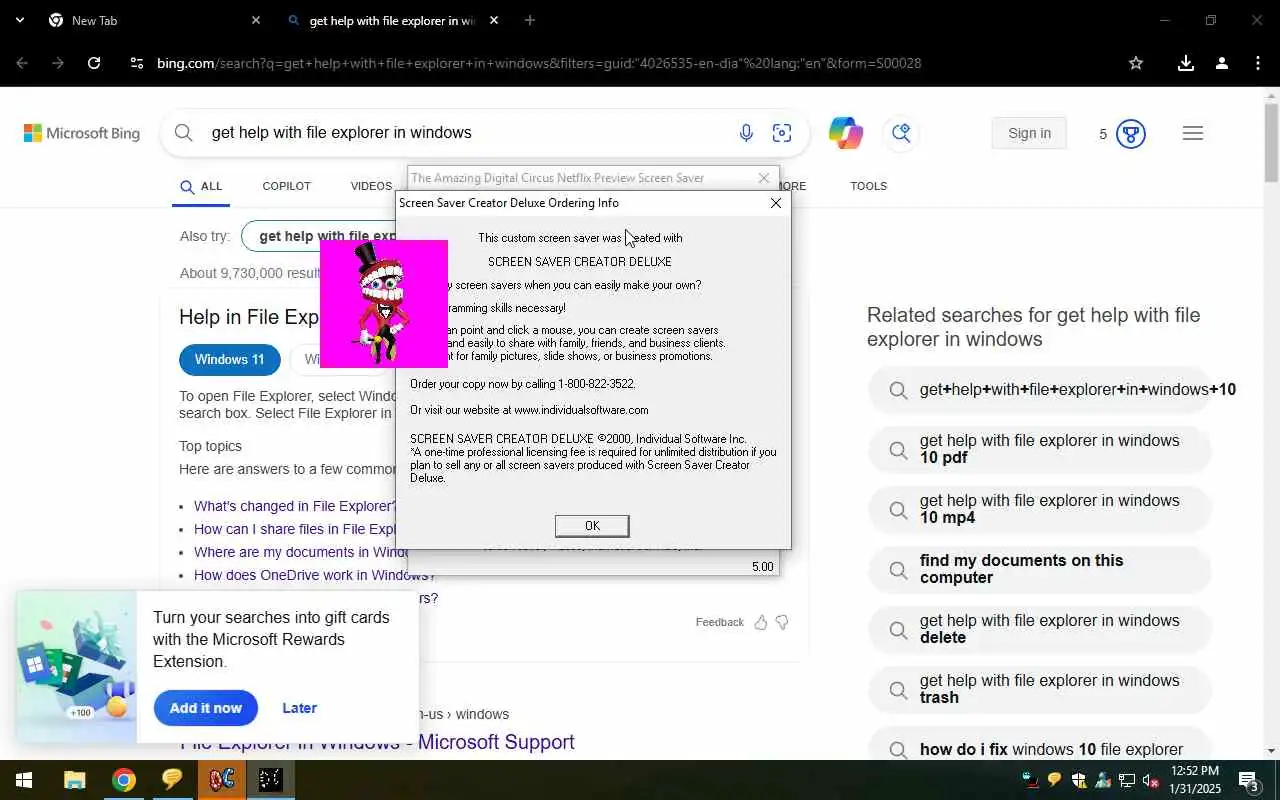This screenshot has width=1280, height=800.
Task: Switch to the ALL results tab
Action: tap(201, 186)
